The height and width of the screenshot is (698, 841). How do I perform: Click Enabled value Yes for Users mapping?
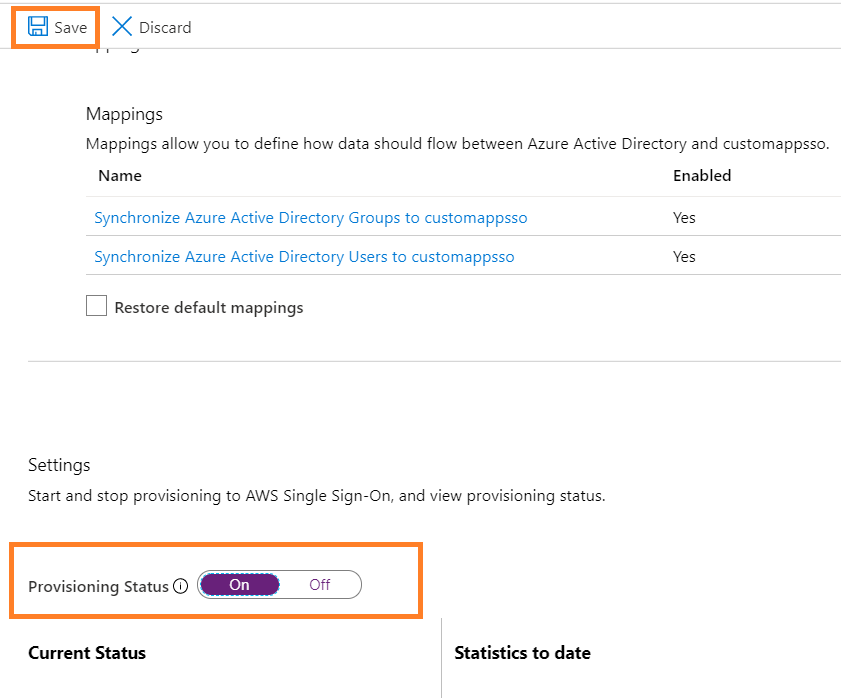(x=684, y=257)
